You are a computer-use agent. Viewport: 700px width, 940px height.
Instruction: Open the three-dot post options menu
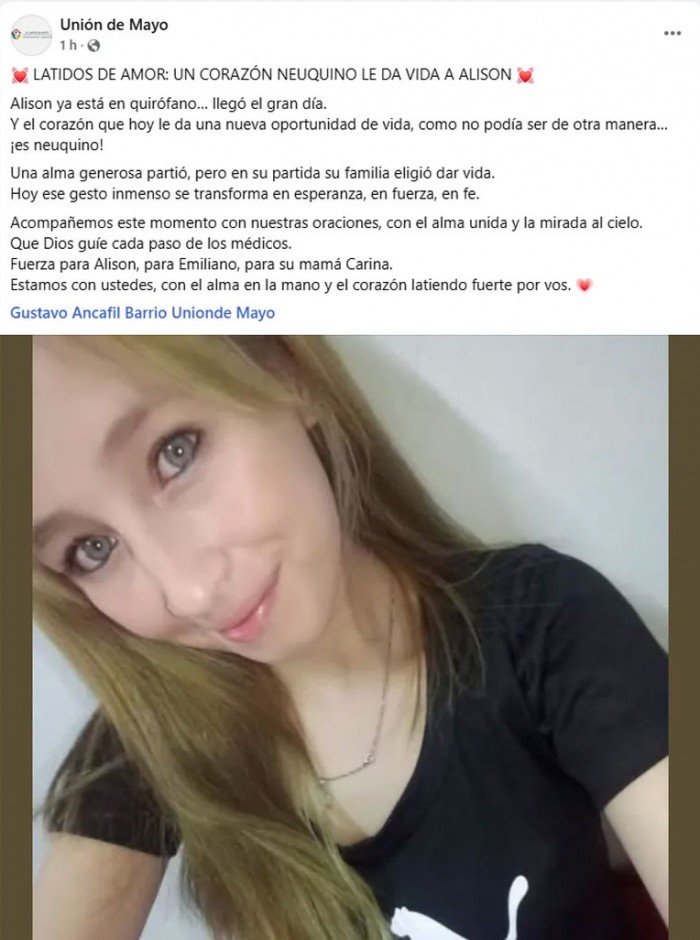tap(672, 34)
